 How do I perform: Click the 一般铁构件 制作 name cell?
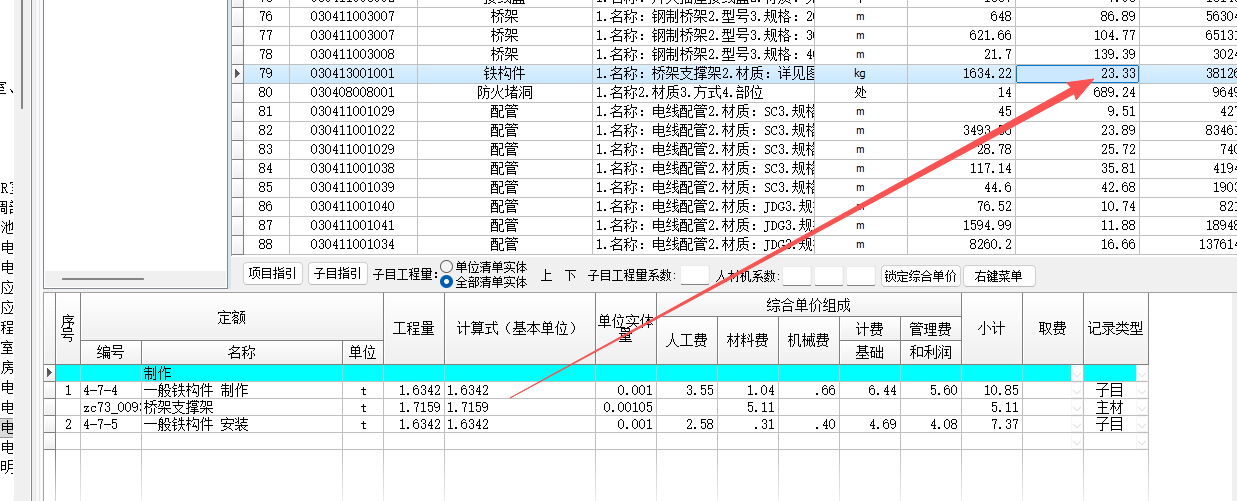coord(242,391)
